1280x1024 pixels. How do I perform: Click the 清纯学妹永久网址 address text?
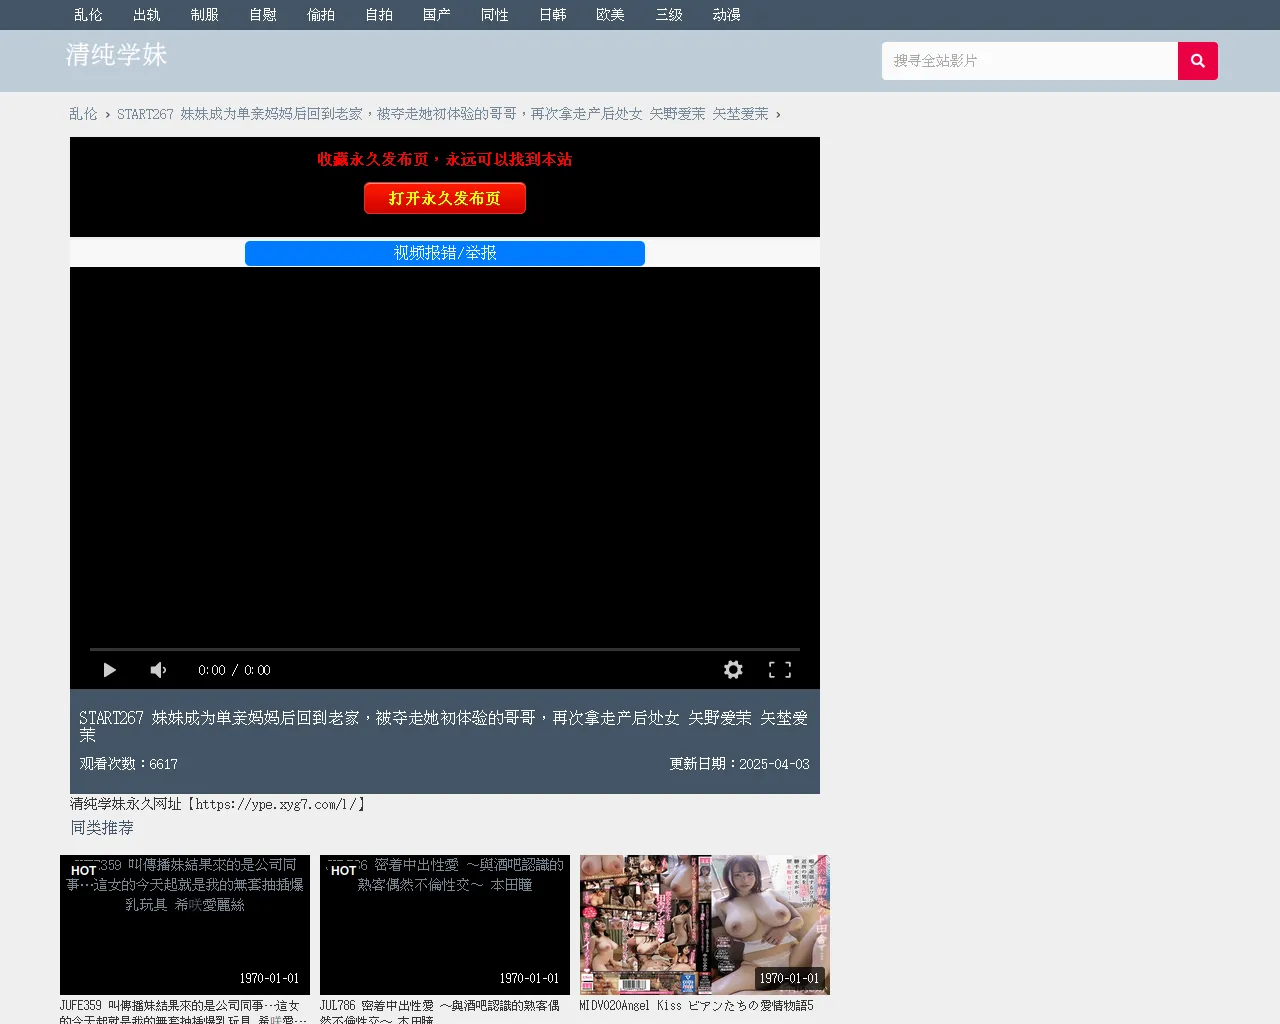point(219,804)
